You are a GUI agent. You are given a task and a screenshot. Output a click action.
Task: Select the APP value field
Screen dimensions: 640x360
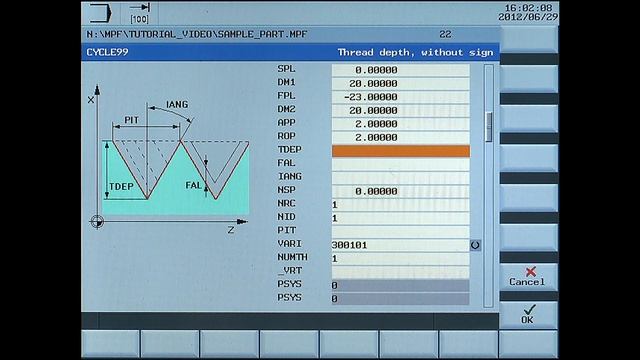pyautogui.click(x=400, y=124)
